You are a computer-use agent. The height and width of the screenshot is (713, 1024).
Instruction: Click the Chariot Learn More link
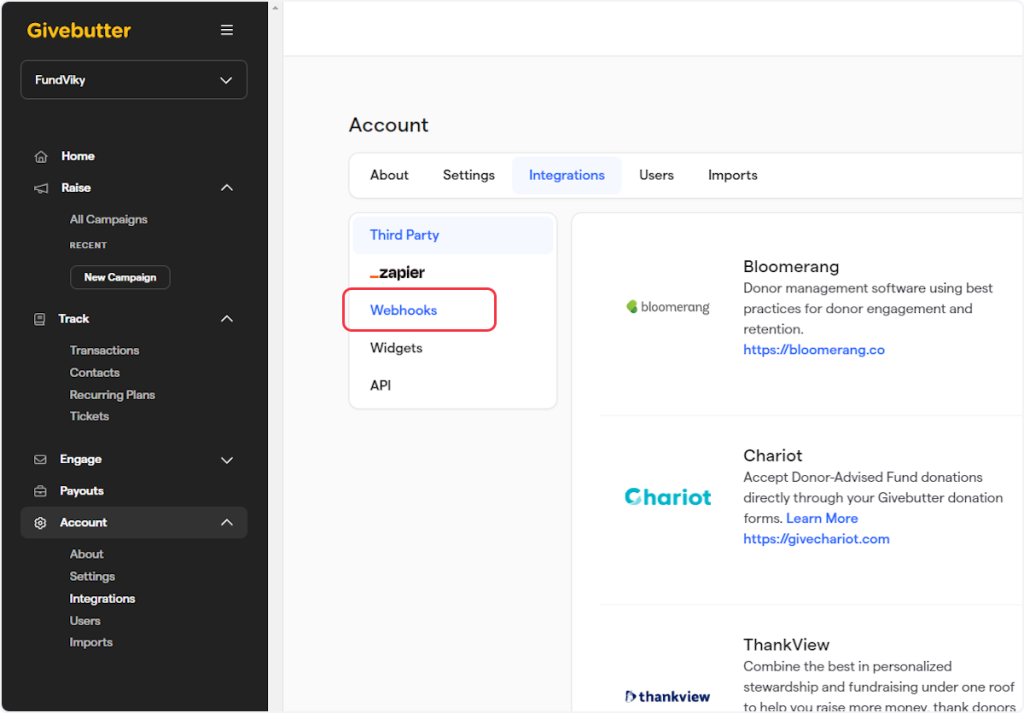pyautogui.click(x=821, y=518)
